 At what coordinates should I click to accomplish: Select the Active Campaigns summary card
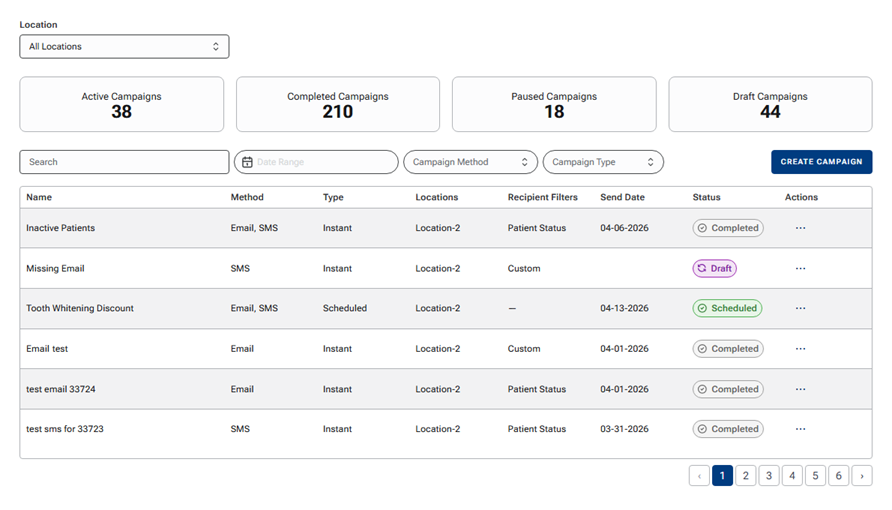pos(121,104)
